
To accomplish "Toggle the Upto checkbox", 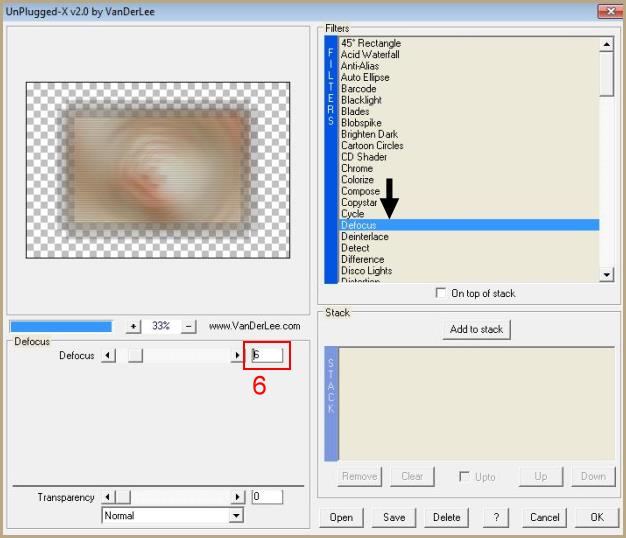I will [465, 477].
